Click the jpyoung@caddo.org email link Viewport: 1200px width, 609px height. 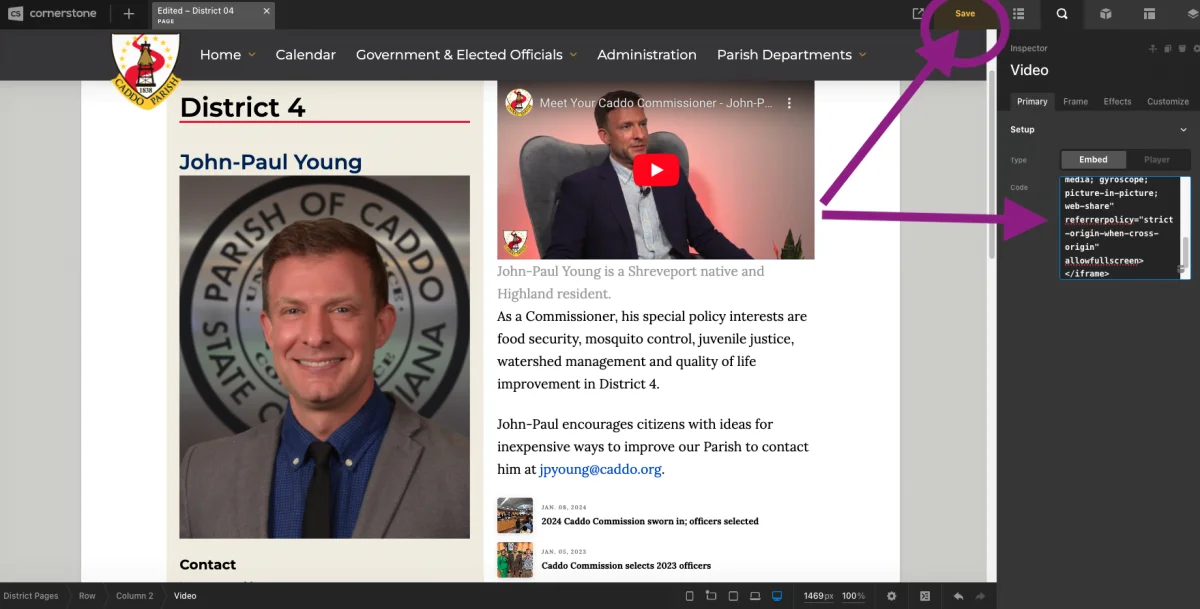pos(600,469)
